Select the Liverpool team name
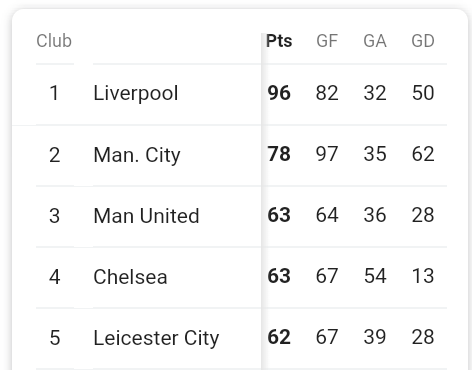This screenshot has height=370, width=472. tap(136, 93)
